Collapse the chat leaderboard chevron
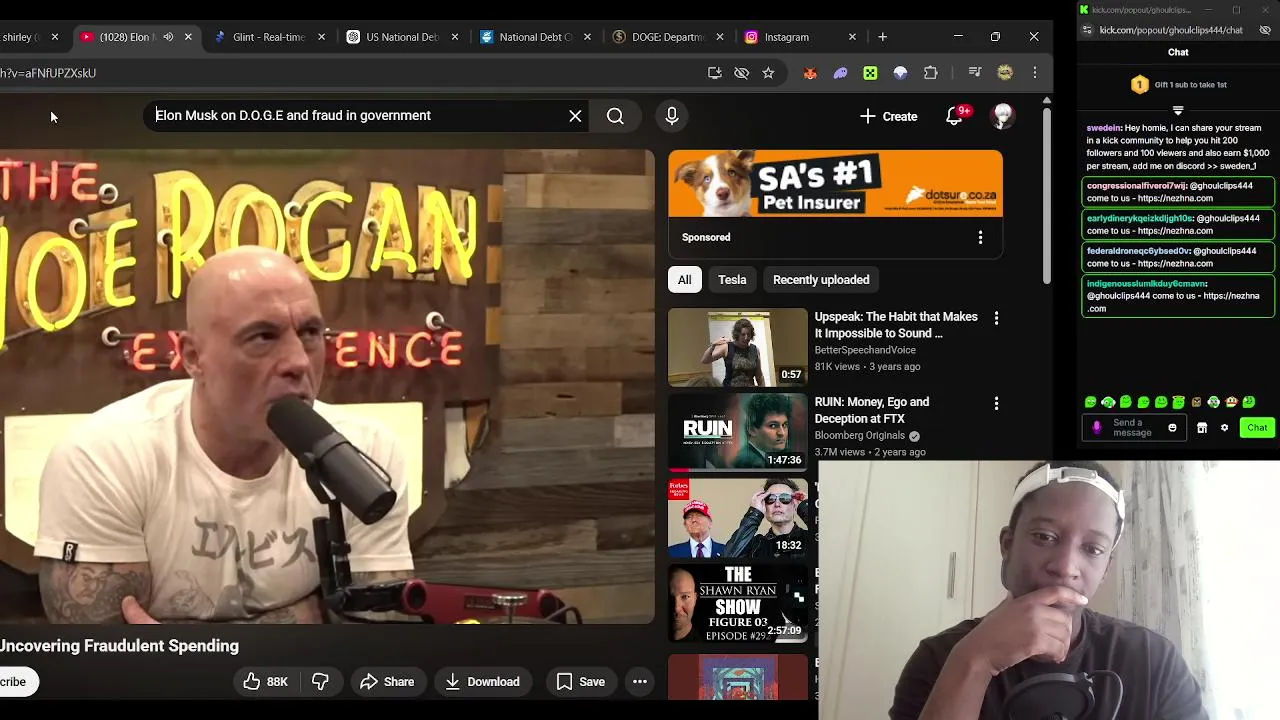The height and width of the screenshot is (720, 1280). click(x=1178, y=110)
